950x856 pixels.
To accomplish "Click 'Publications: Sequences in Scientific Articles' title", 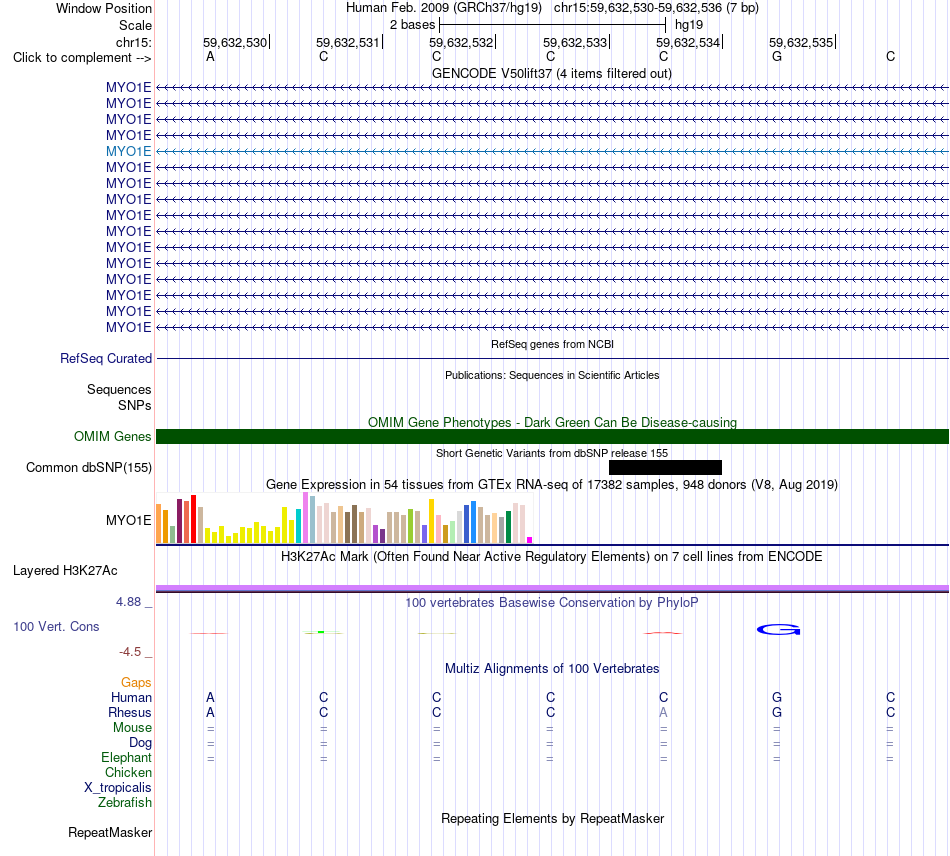I will pyautogui.click(x=552, y=375).
